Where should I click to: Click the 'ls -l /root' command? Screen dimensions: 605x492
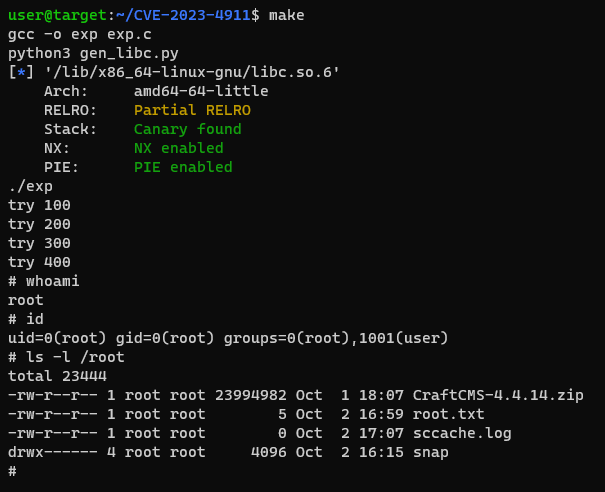(75, 357)
